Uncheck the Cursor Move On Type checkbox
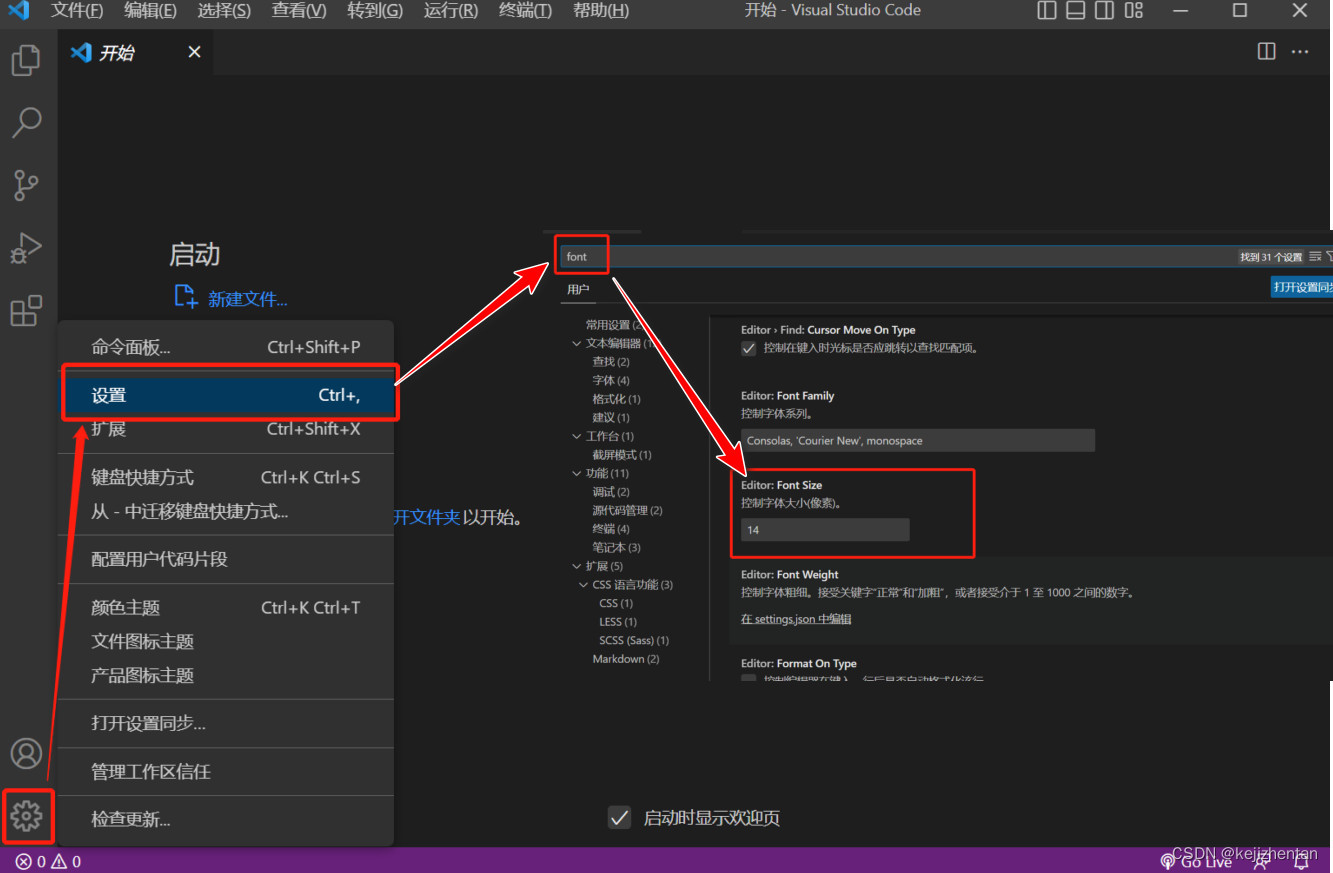Image resolution: width=1333 pixels, height=873 pixels. tap(748, 348)
